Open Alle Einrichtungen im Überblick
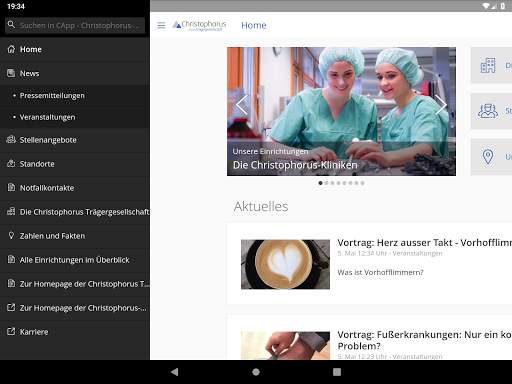 pyautogui.click(x=75, y=260)
